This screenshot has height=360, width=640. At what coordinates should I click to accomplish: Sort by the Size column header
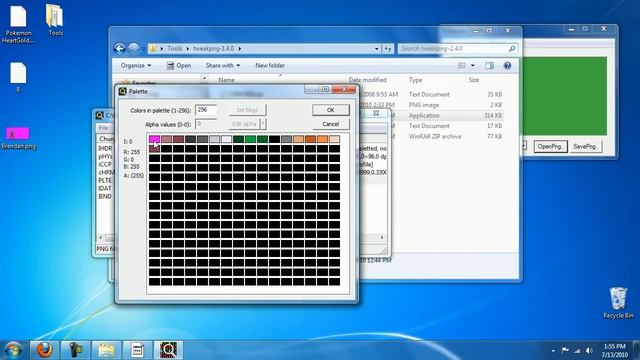[473, 80]
